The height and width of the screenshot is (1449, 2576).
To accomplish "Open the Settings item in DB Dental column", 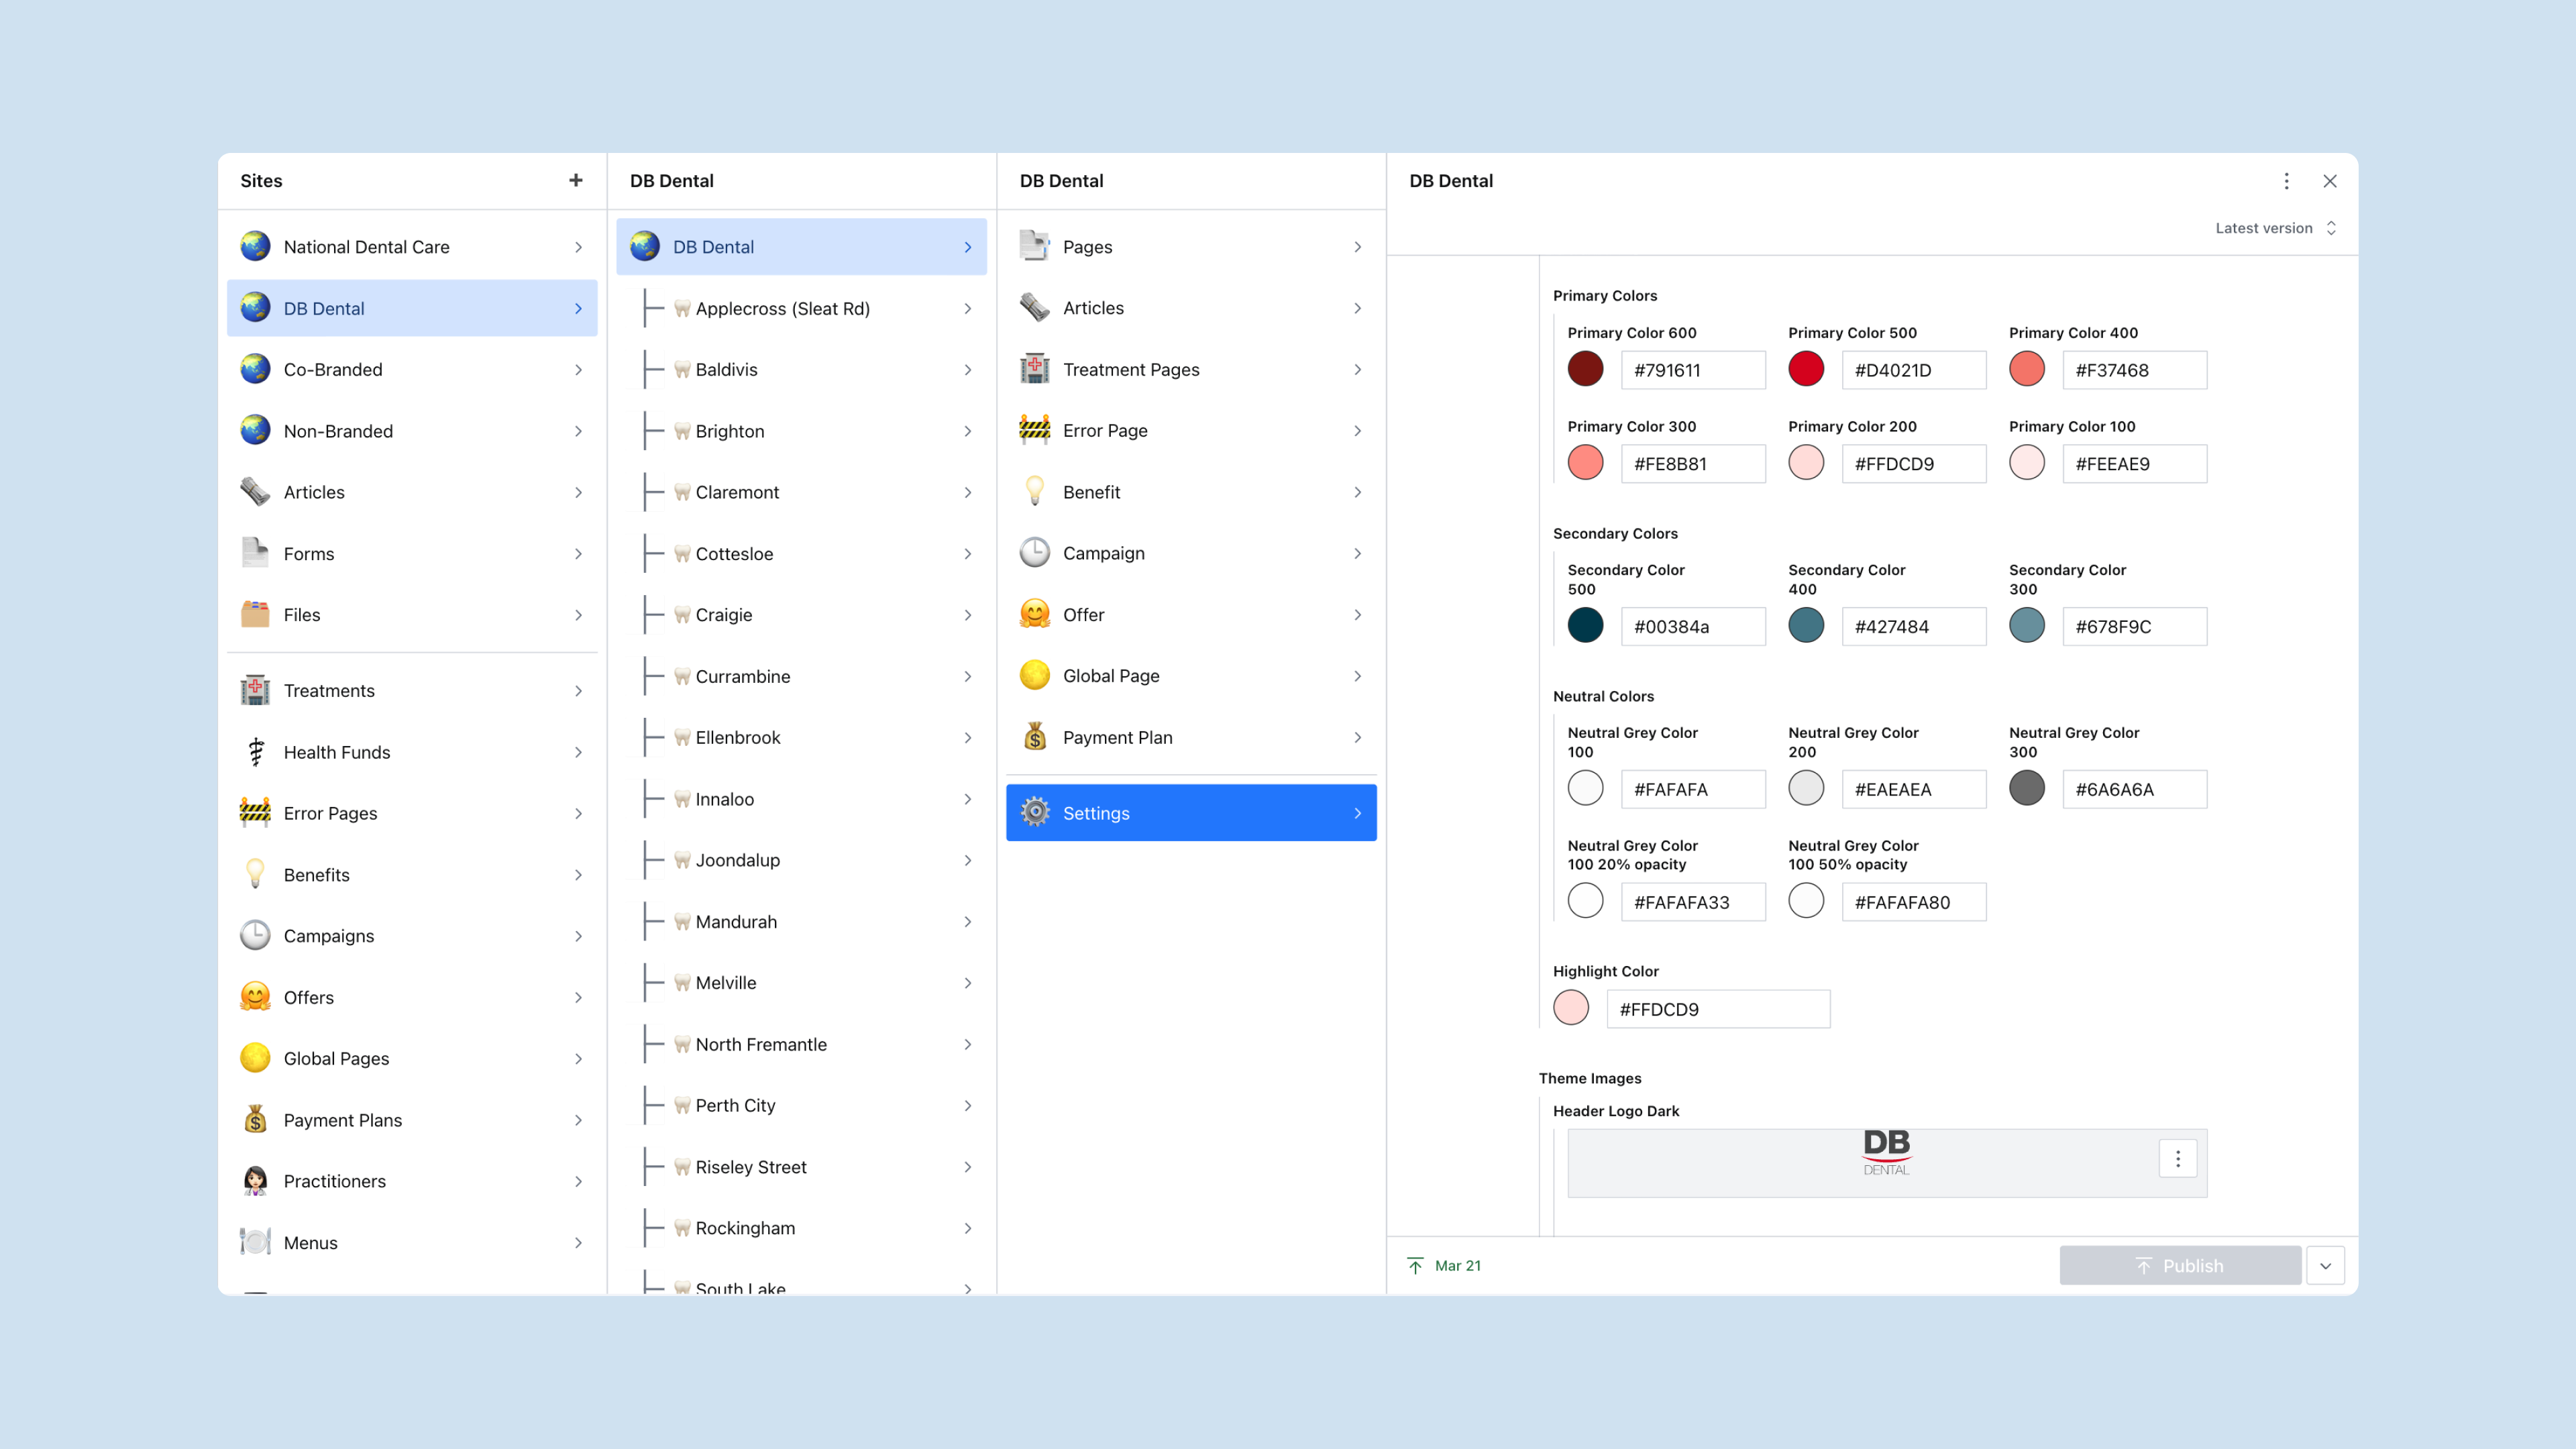I will click(x=1191, y=813).
